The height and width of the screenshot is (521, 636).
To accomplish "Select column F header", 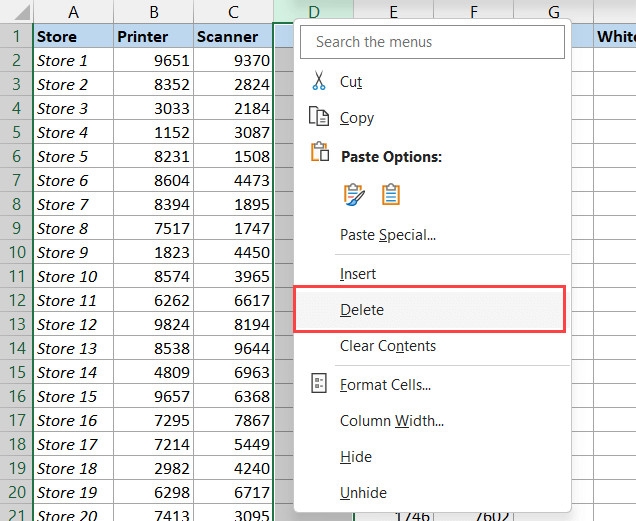I will click(x=474, y=12).
